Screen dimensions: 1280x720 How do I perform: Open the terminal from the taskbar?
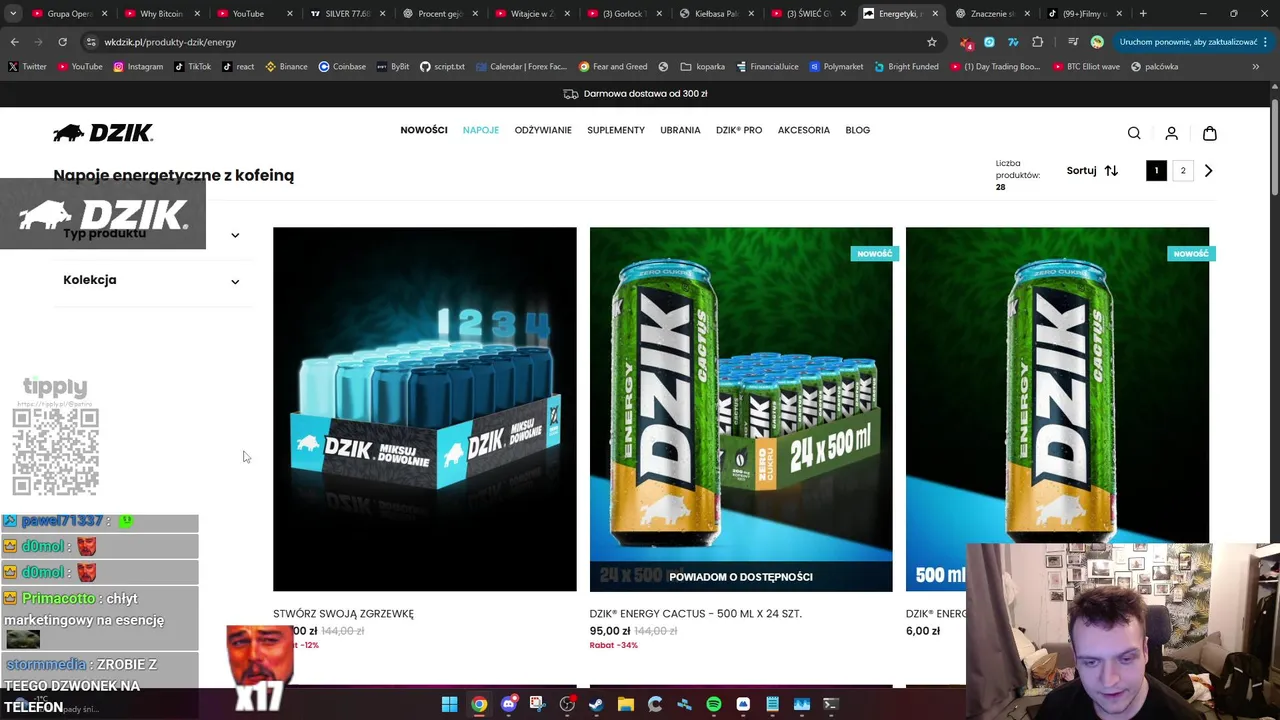[831, 704]
